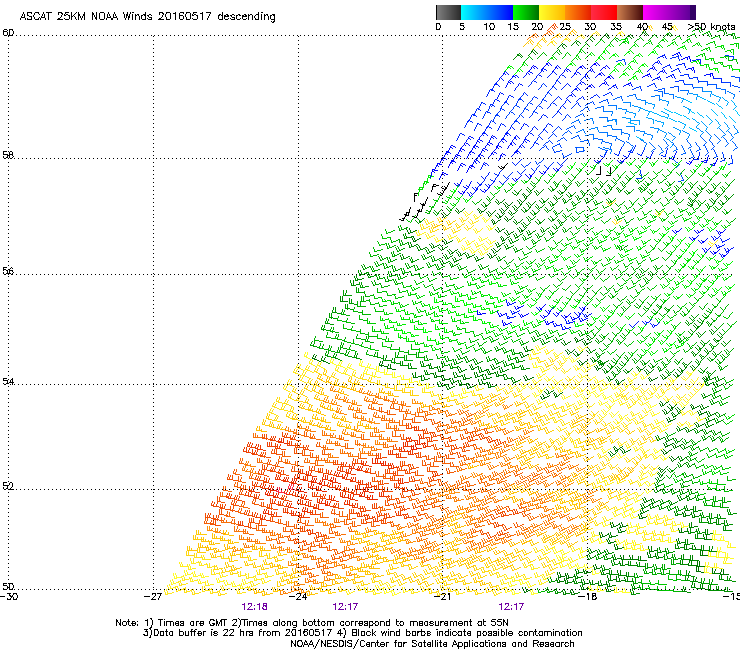The height and width of the screenshot is (650, 740).
Task: Click the longitude label -18
Action: [x=587, y=597]
